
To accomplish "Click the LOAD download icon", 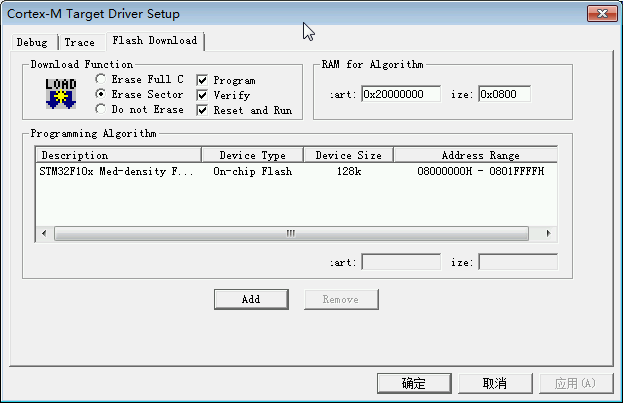I will coord(61,94).
